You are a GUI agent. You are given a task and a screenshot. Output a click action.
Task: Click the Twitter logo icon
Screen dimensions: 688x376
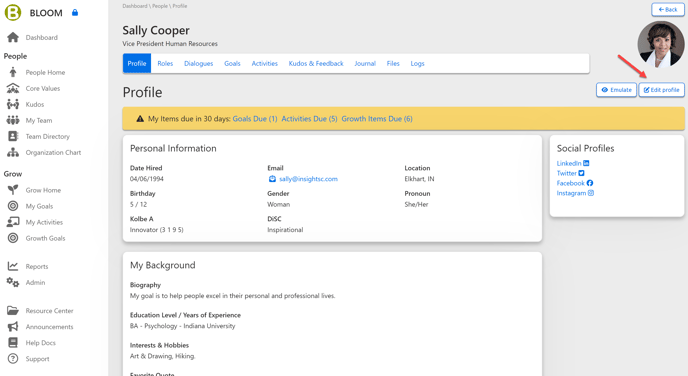[581, 173]
